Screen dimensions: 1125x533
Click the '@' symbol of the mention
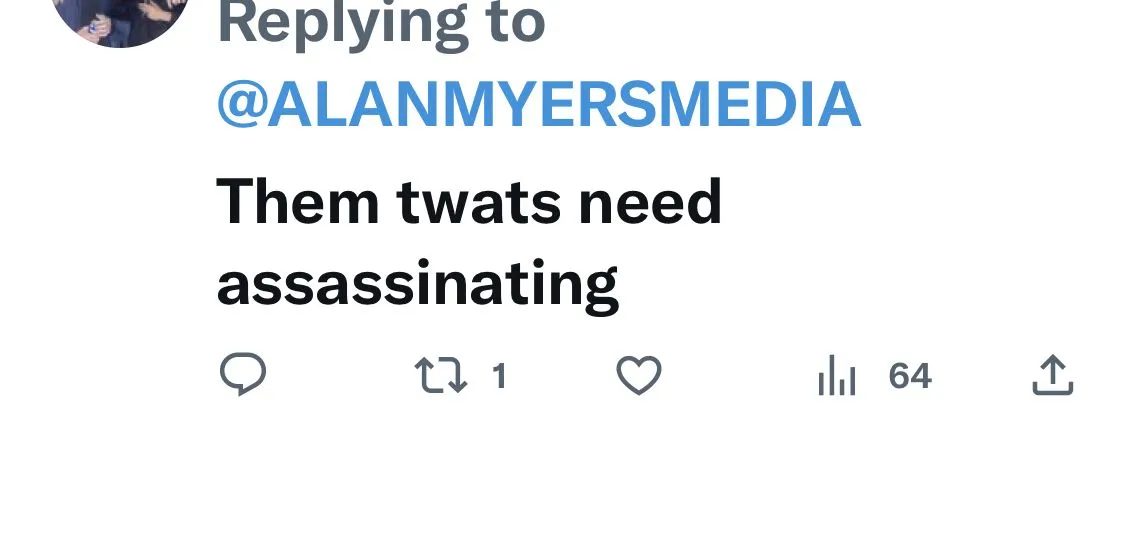click(242, 105)
